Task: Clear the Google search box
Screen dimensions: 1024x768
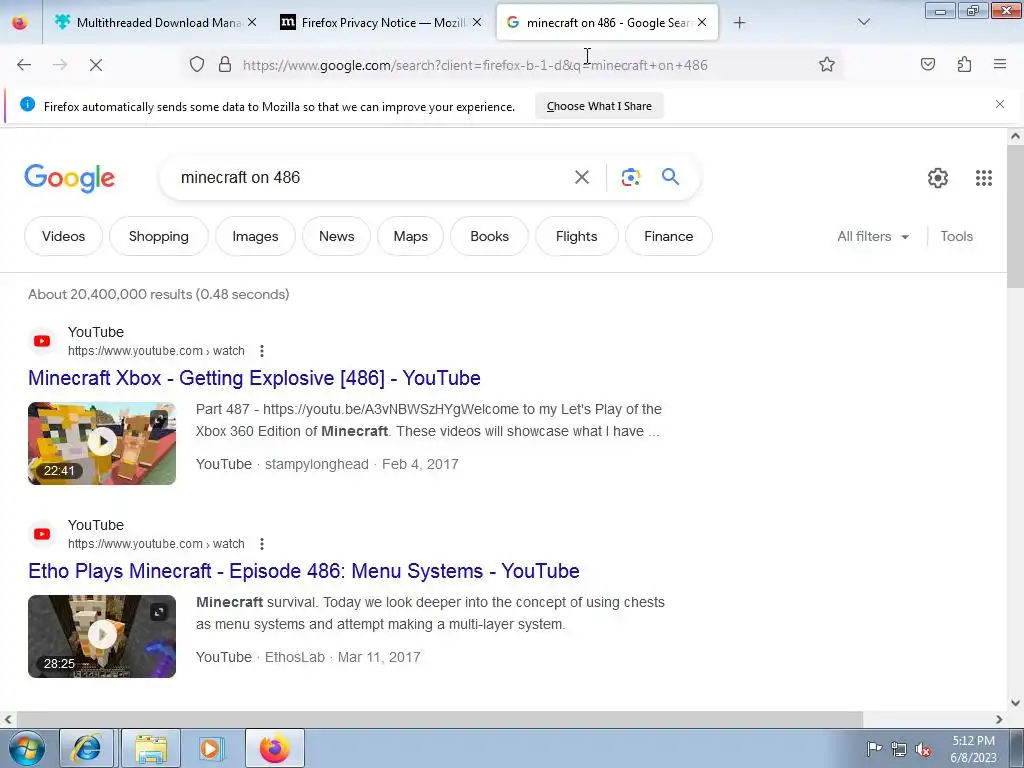Action: pos(581,177)
